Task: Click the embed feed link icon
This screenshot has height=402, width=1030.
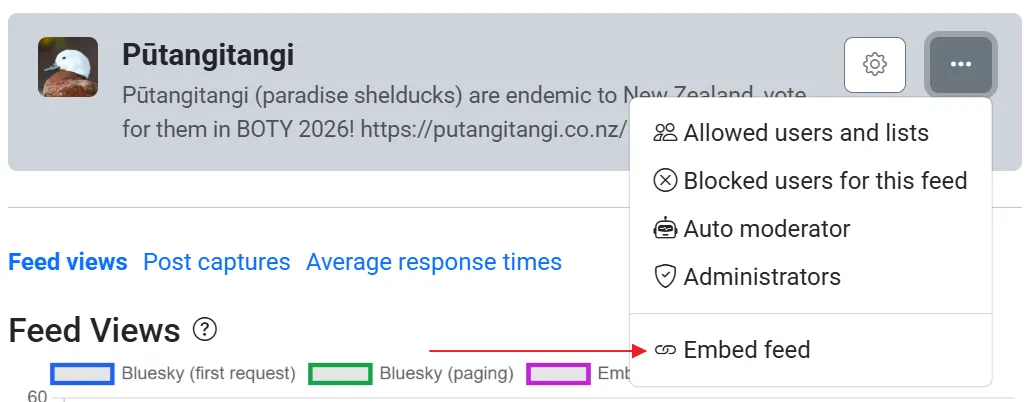Action: pyautogui.click(x=665, y=350)
